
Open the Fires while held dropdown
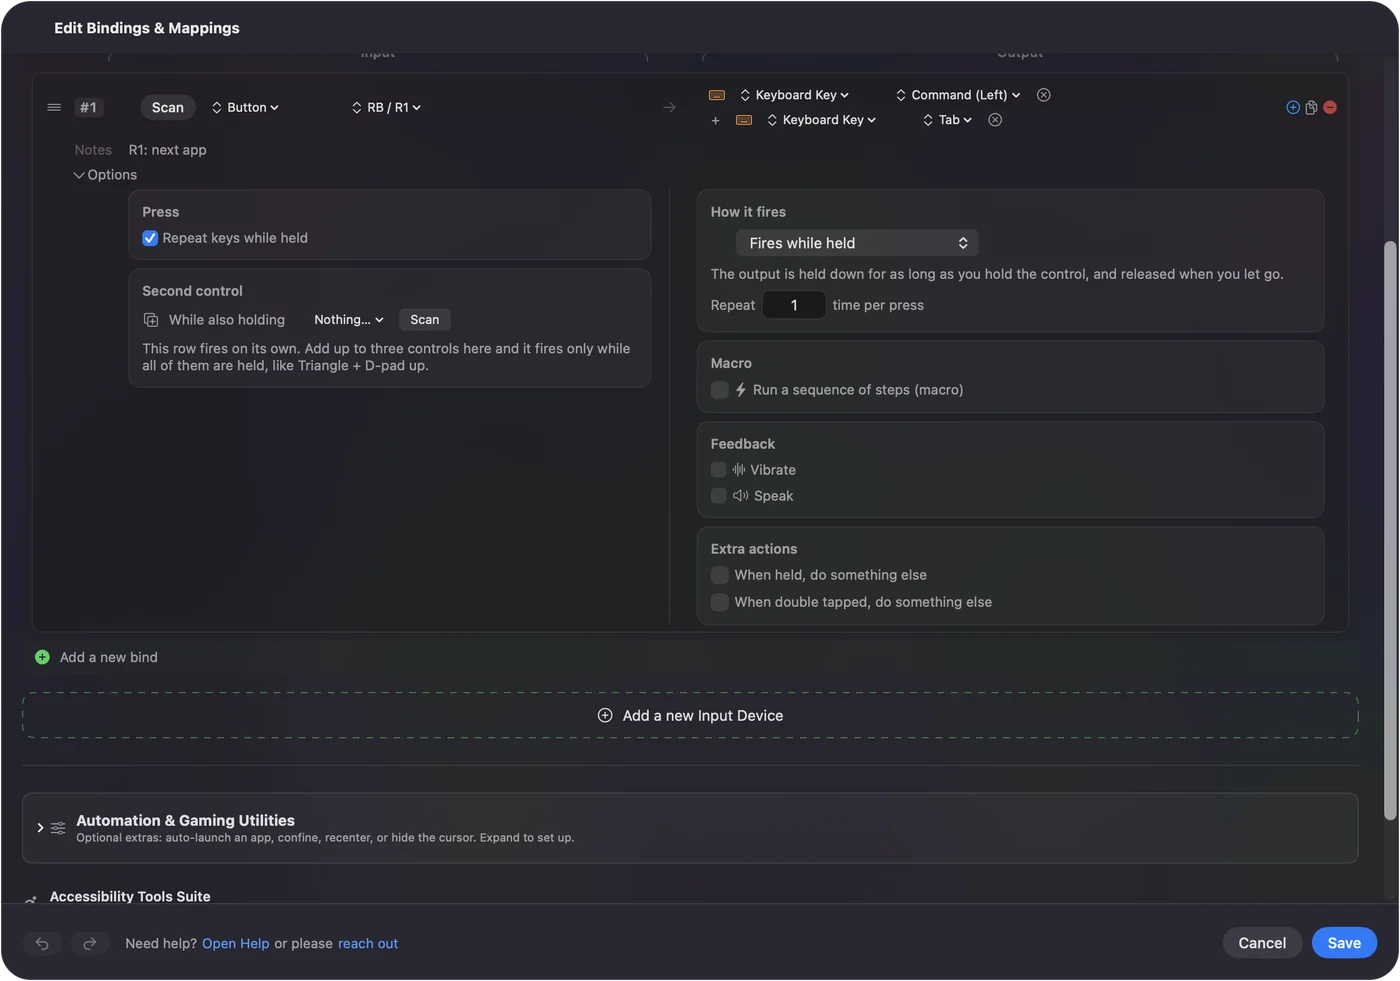click(857, 243)
